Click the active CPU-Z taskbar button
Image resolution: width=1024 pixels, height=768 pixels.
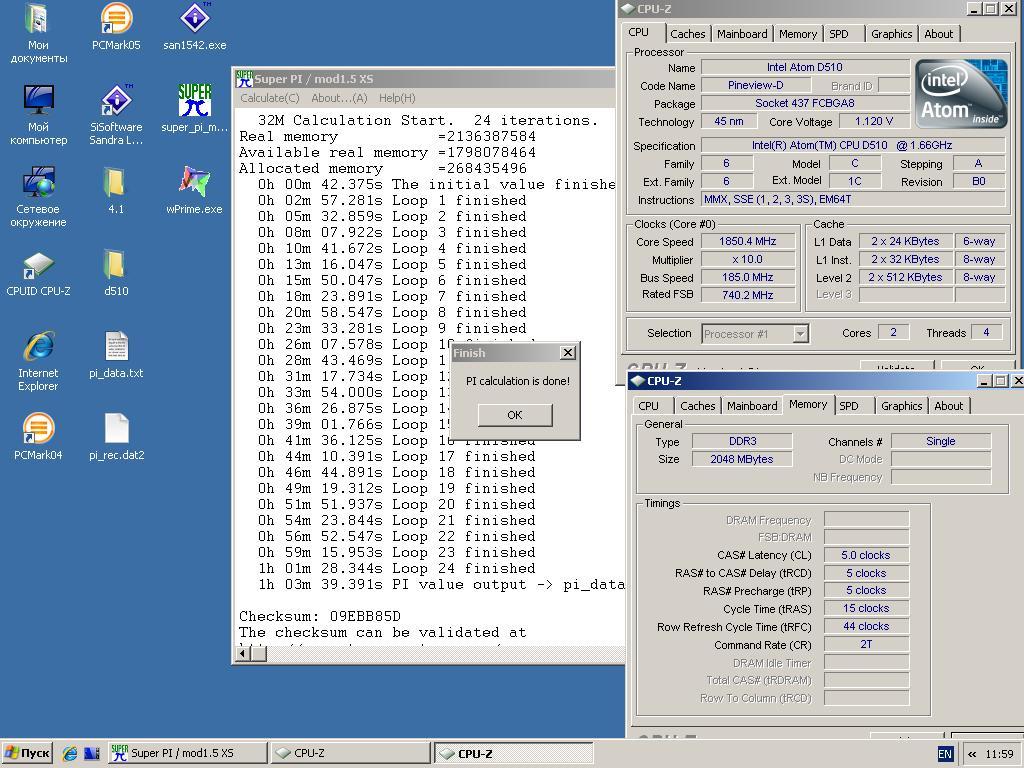pos(514,753)
